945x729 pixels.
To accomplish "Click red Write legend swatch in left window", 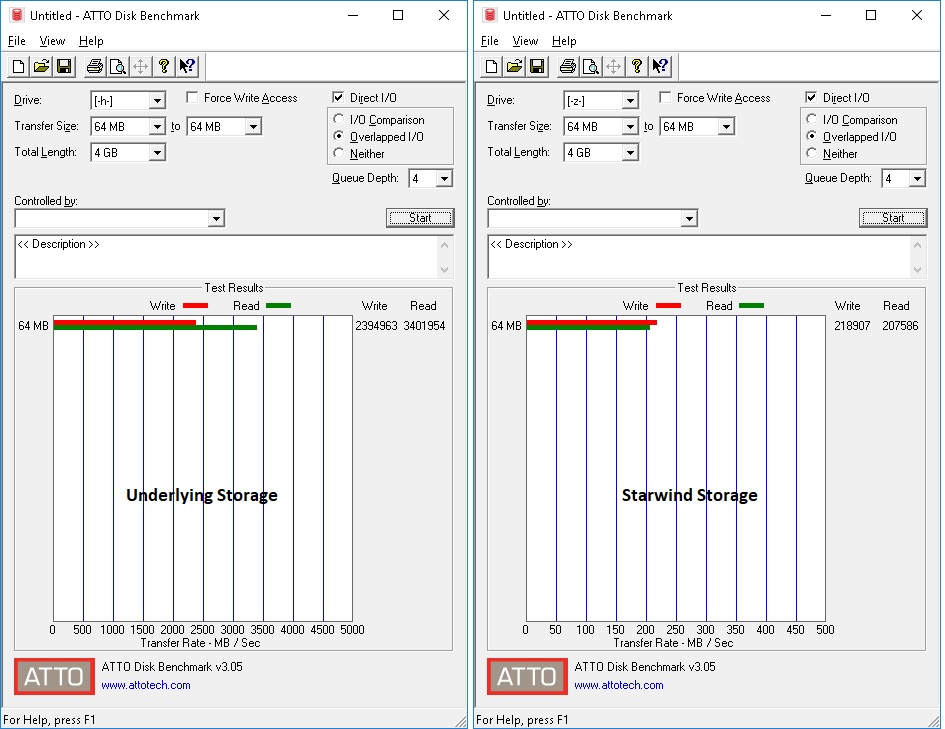I will pyautogui.click(x=195, y=305).
